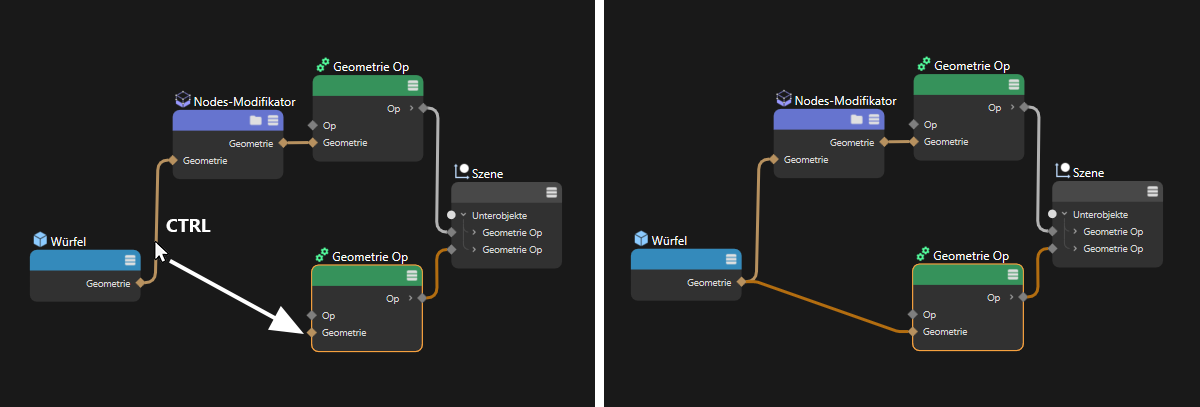Click Geometrie input of selected Geometrie Op, right image
This screenshot has width=1200, height=407.
pos(914,332)
